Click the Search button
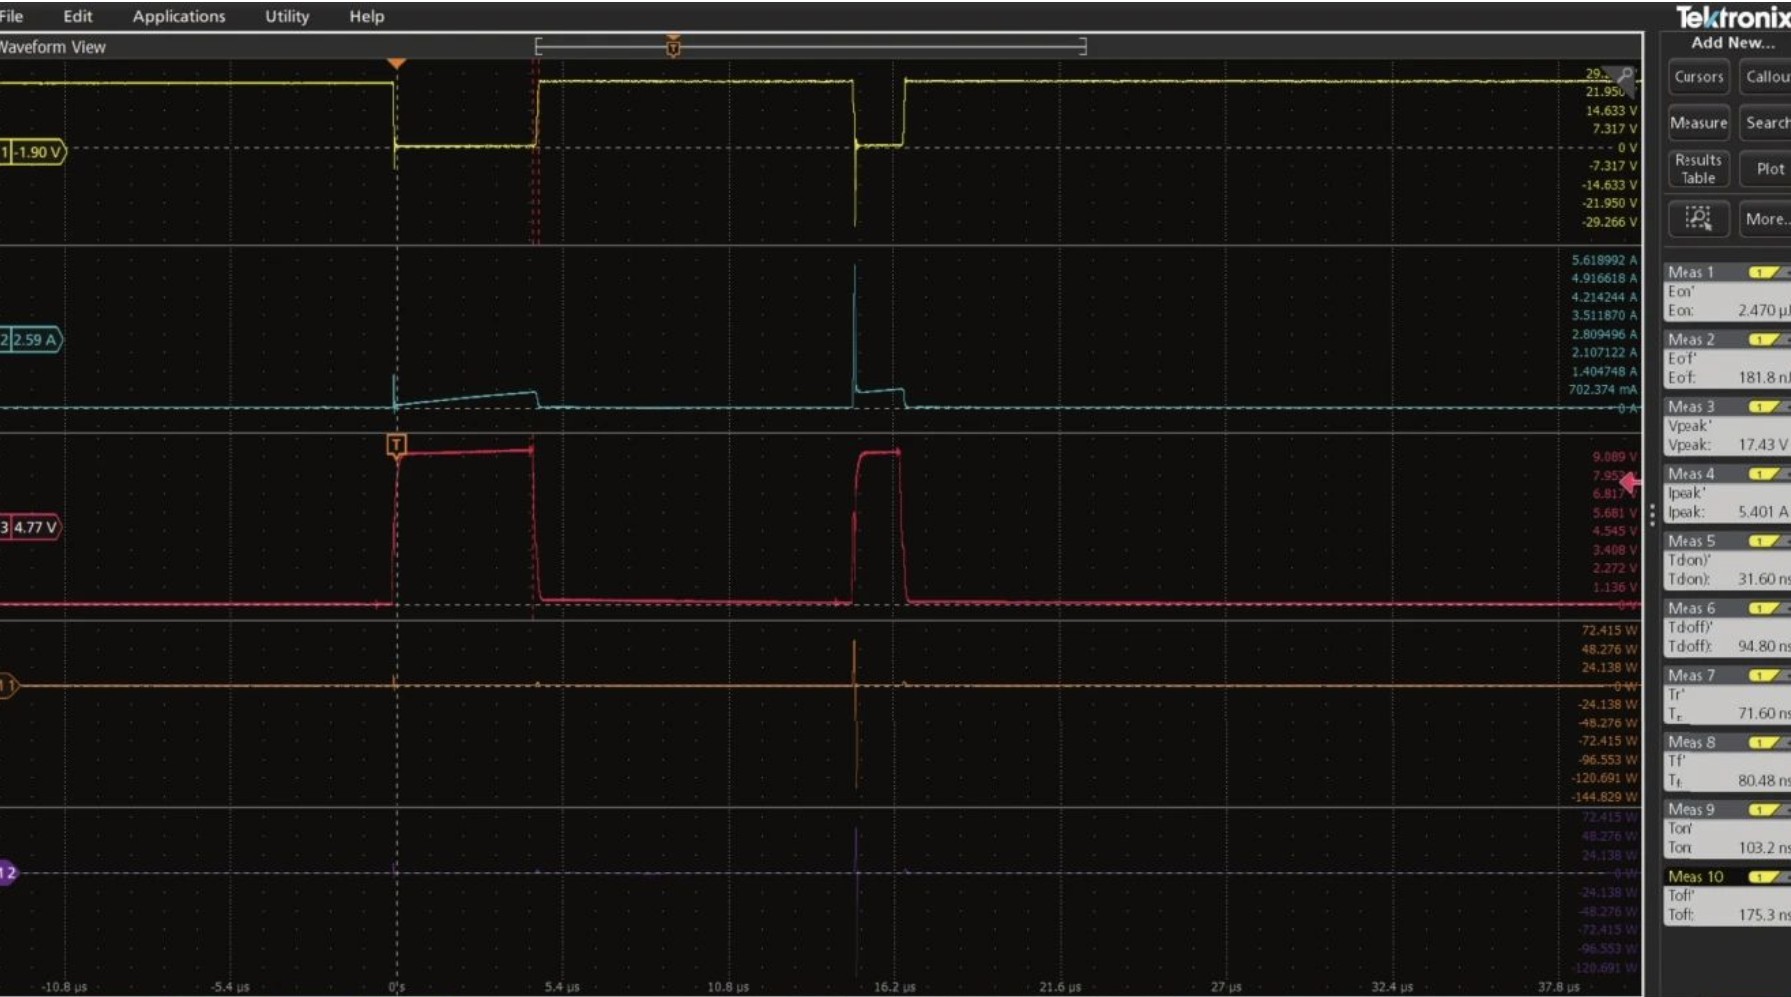The height and width of the screenshot is (997, 1791). 1766,123
